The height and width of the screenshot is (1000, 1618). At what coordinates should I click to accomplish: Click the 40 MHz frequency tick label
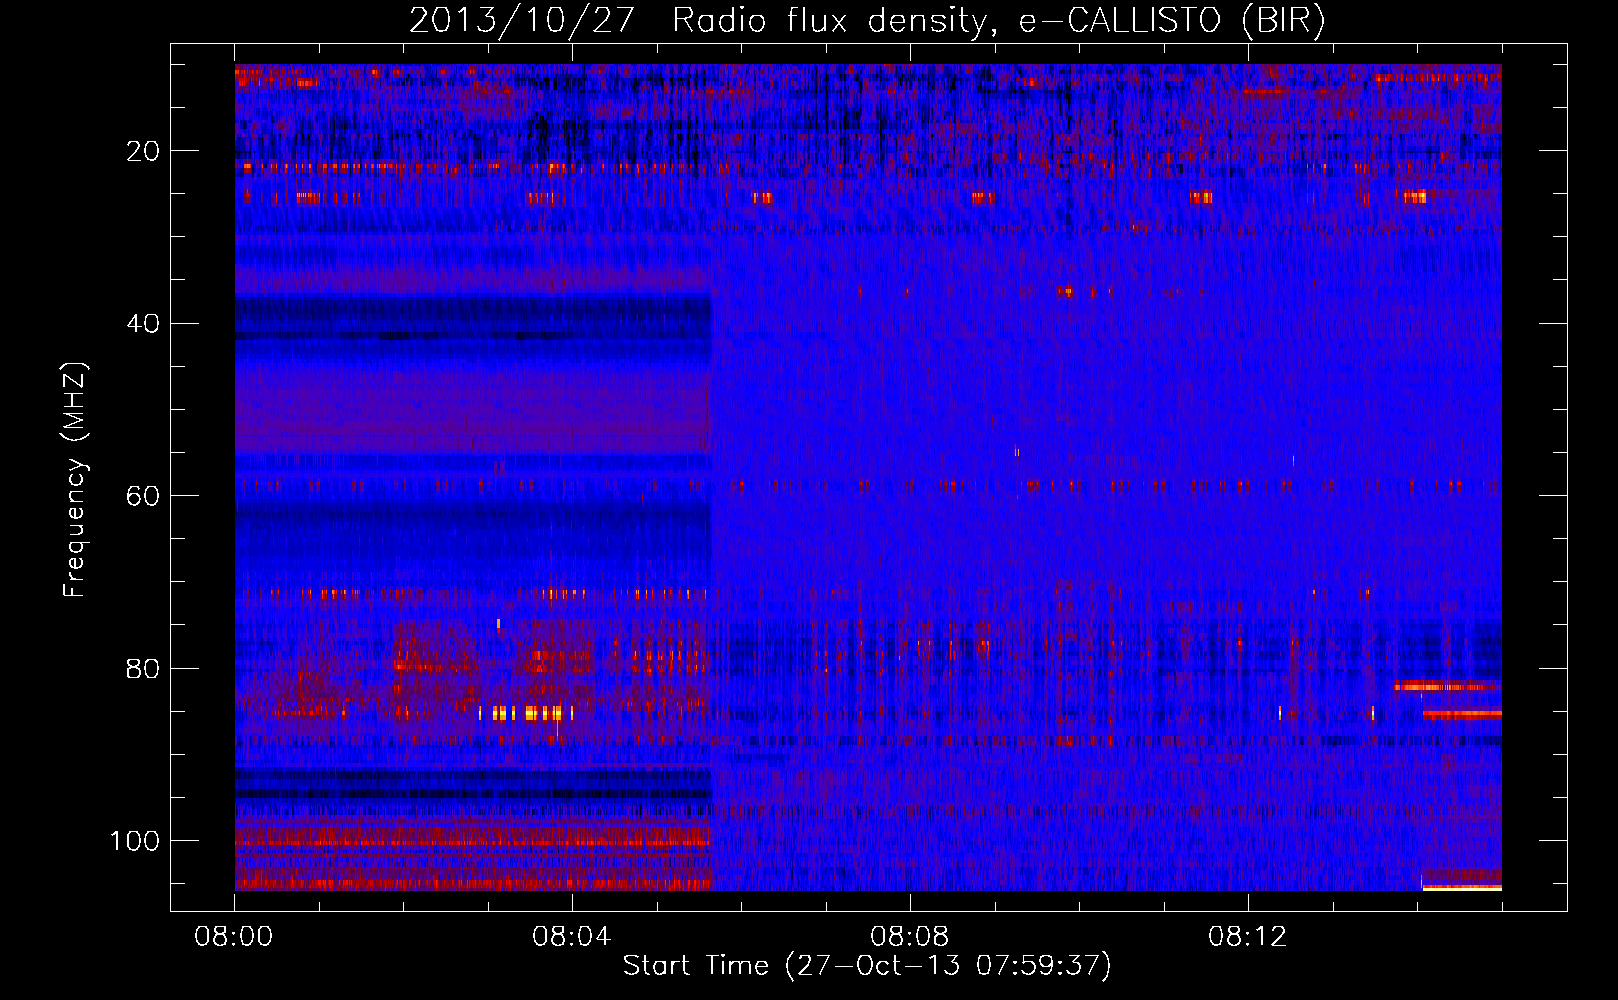click(143, 324)
